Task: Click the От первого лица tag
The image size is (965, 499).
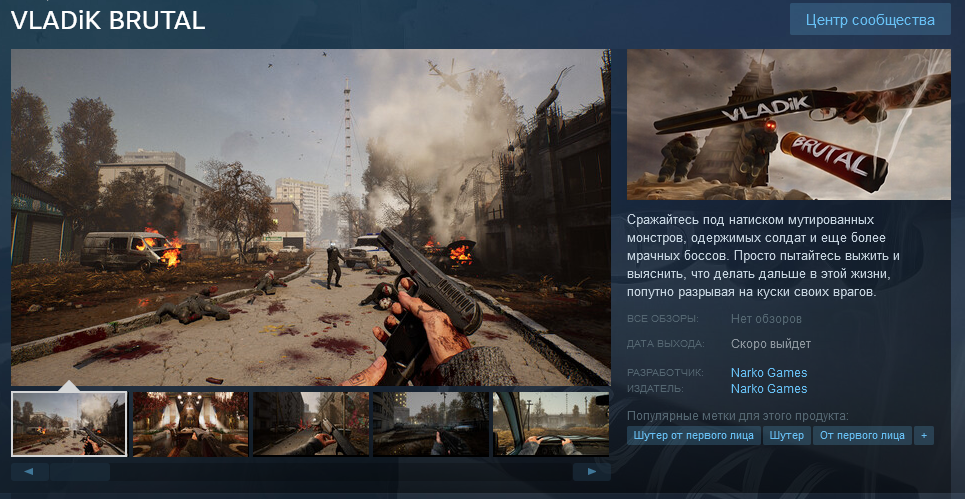Action: point(862,436)
